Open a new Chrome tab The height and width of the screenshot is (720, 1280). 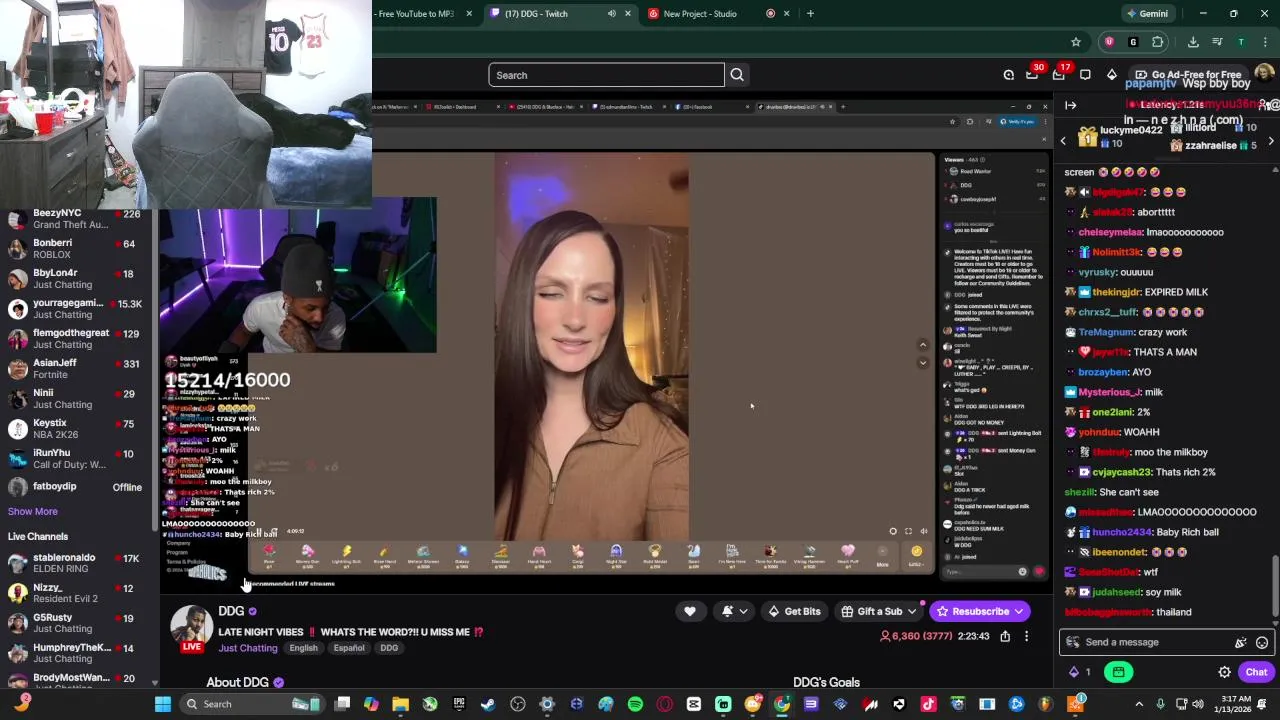click(810, 14)
